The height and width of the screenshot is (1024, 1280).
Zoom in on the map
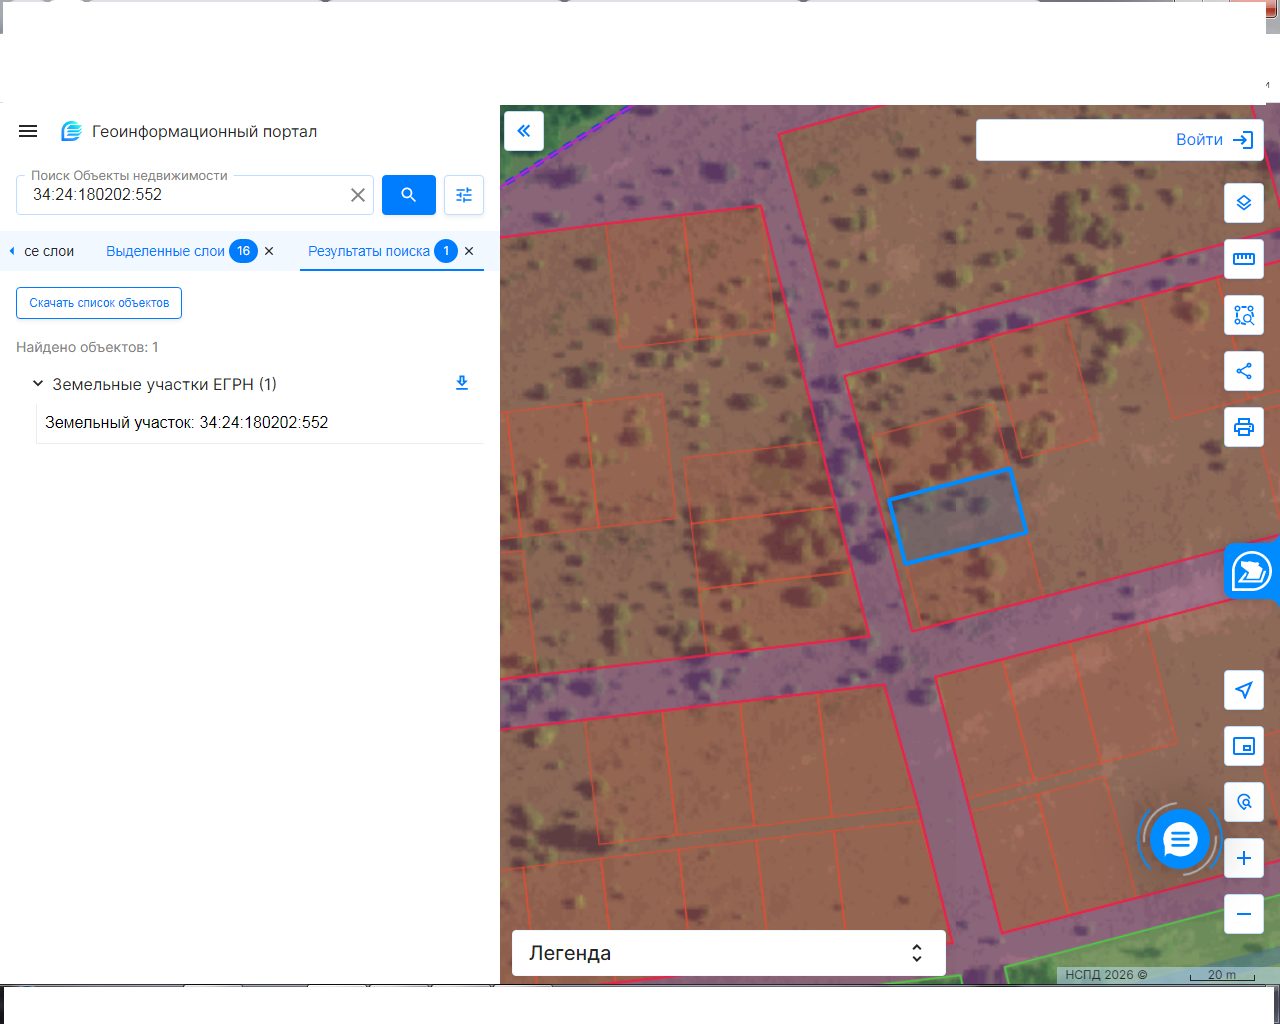(x=1244, y=858)
